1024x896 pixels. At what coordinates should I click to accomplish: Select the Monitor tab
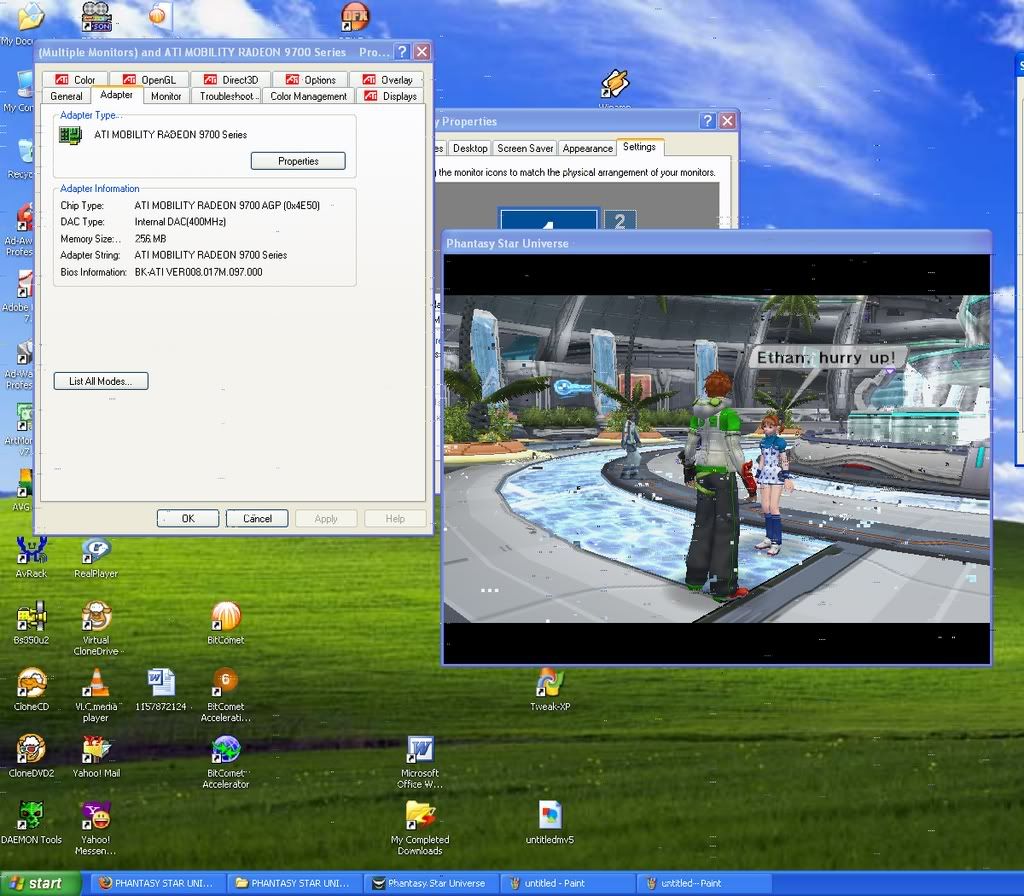click(166, 96)
